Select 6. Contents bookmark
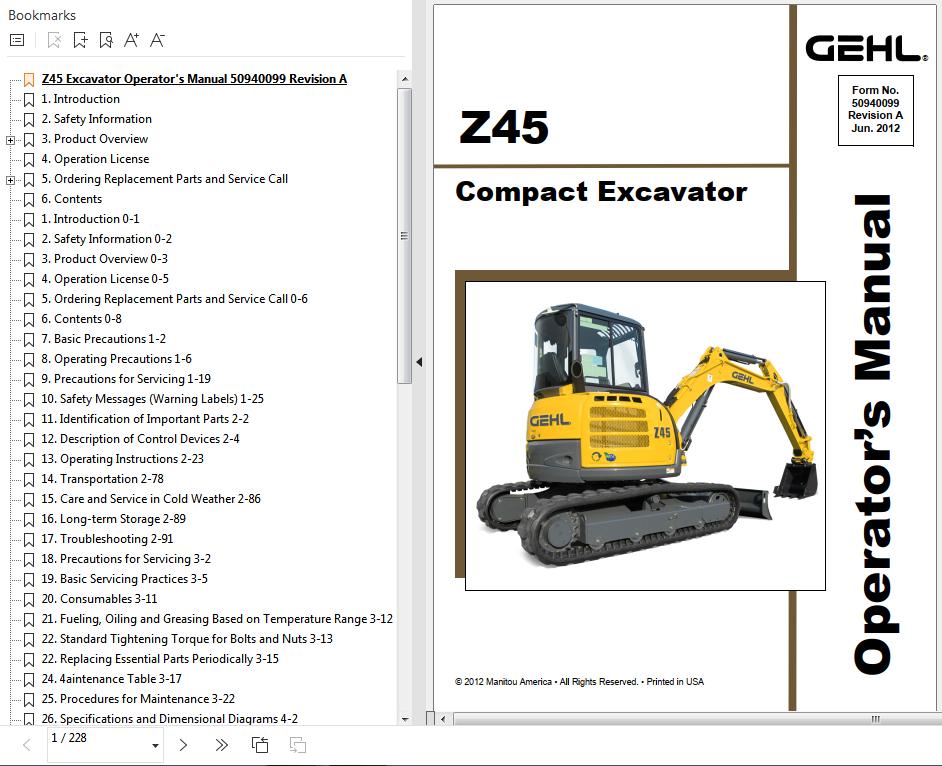This screenshot has height=766, width=942. (71, 199)
